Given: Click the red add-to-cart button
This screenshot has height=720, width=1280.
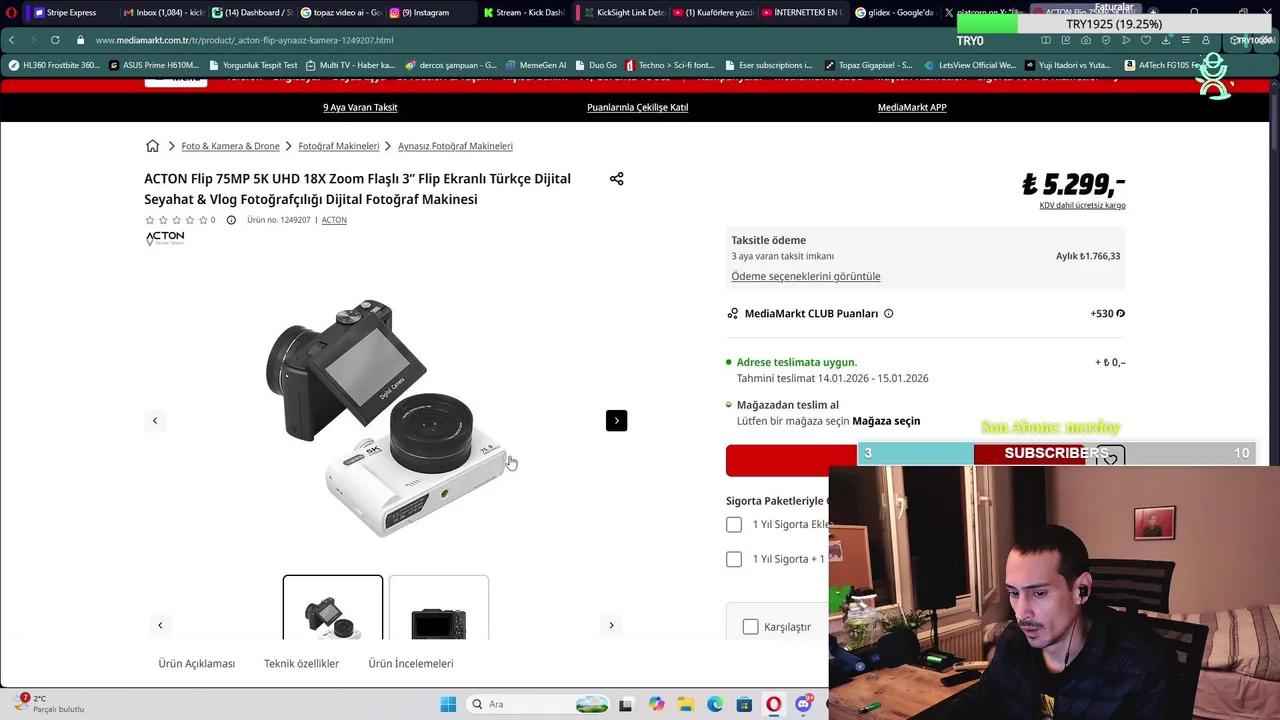Looking at the screenshot, I should [791, 460].
